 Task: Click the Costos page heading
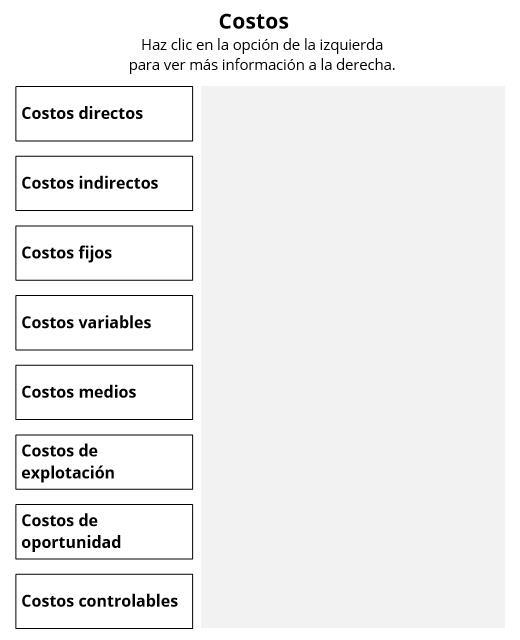pyautogui.click(x=254, y=21)
